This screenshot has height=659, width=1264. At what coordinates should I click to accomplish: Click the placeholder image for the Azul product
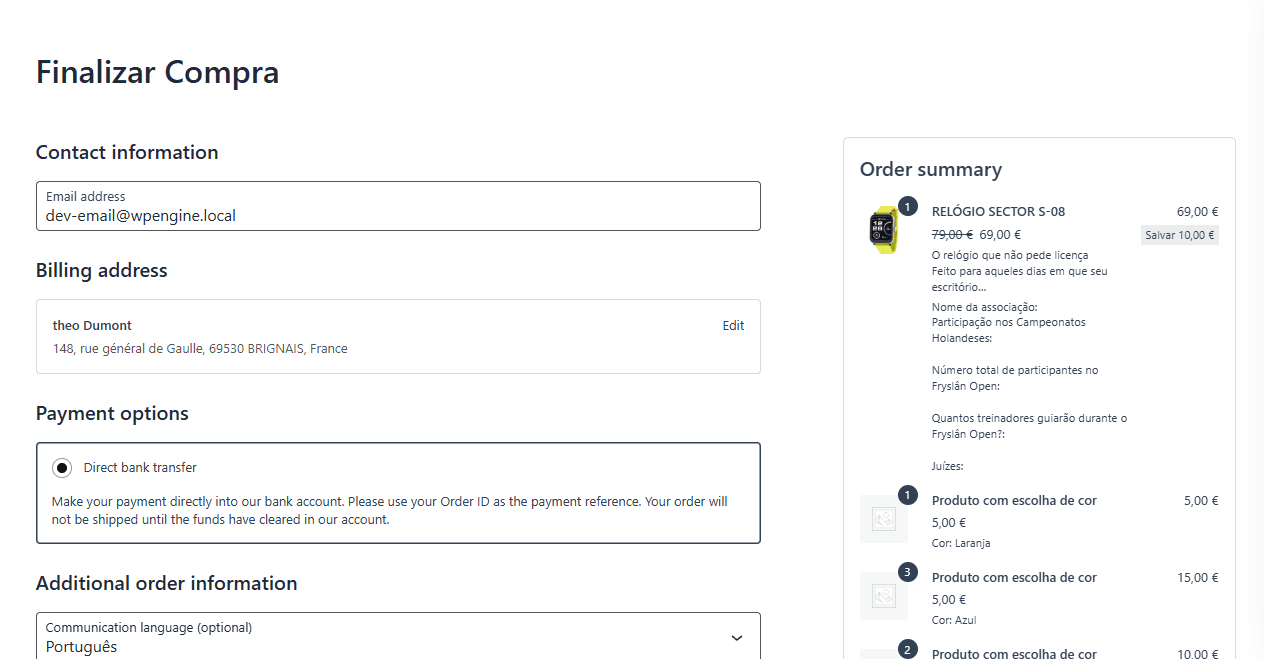click(883, 596)
